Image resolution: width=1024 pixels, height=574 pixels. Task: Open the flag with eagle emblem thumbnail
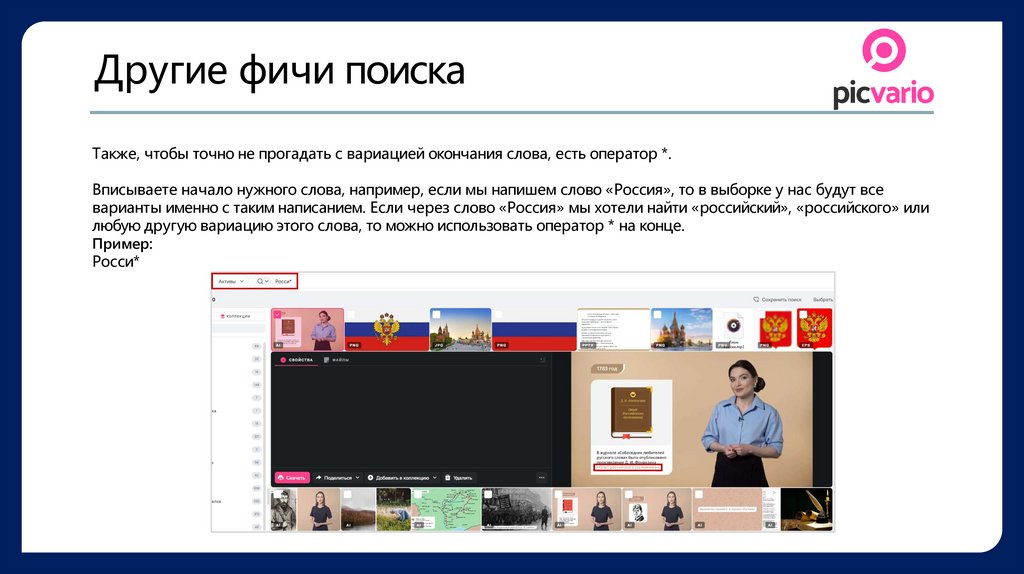(x=387, y=330)
